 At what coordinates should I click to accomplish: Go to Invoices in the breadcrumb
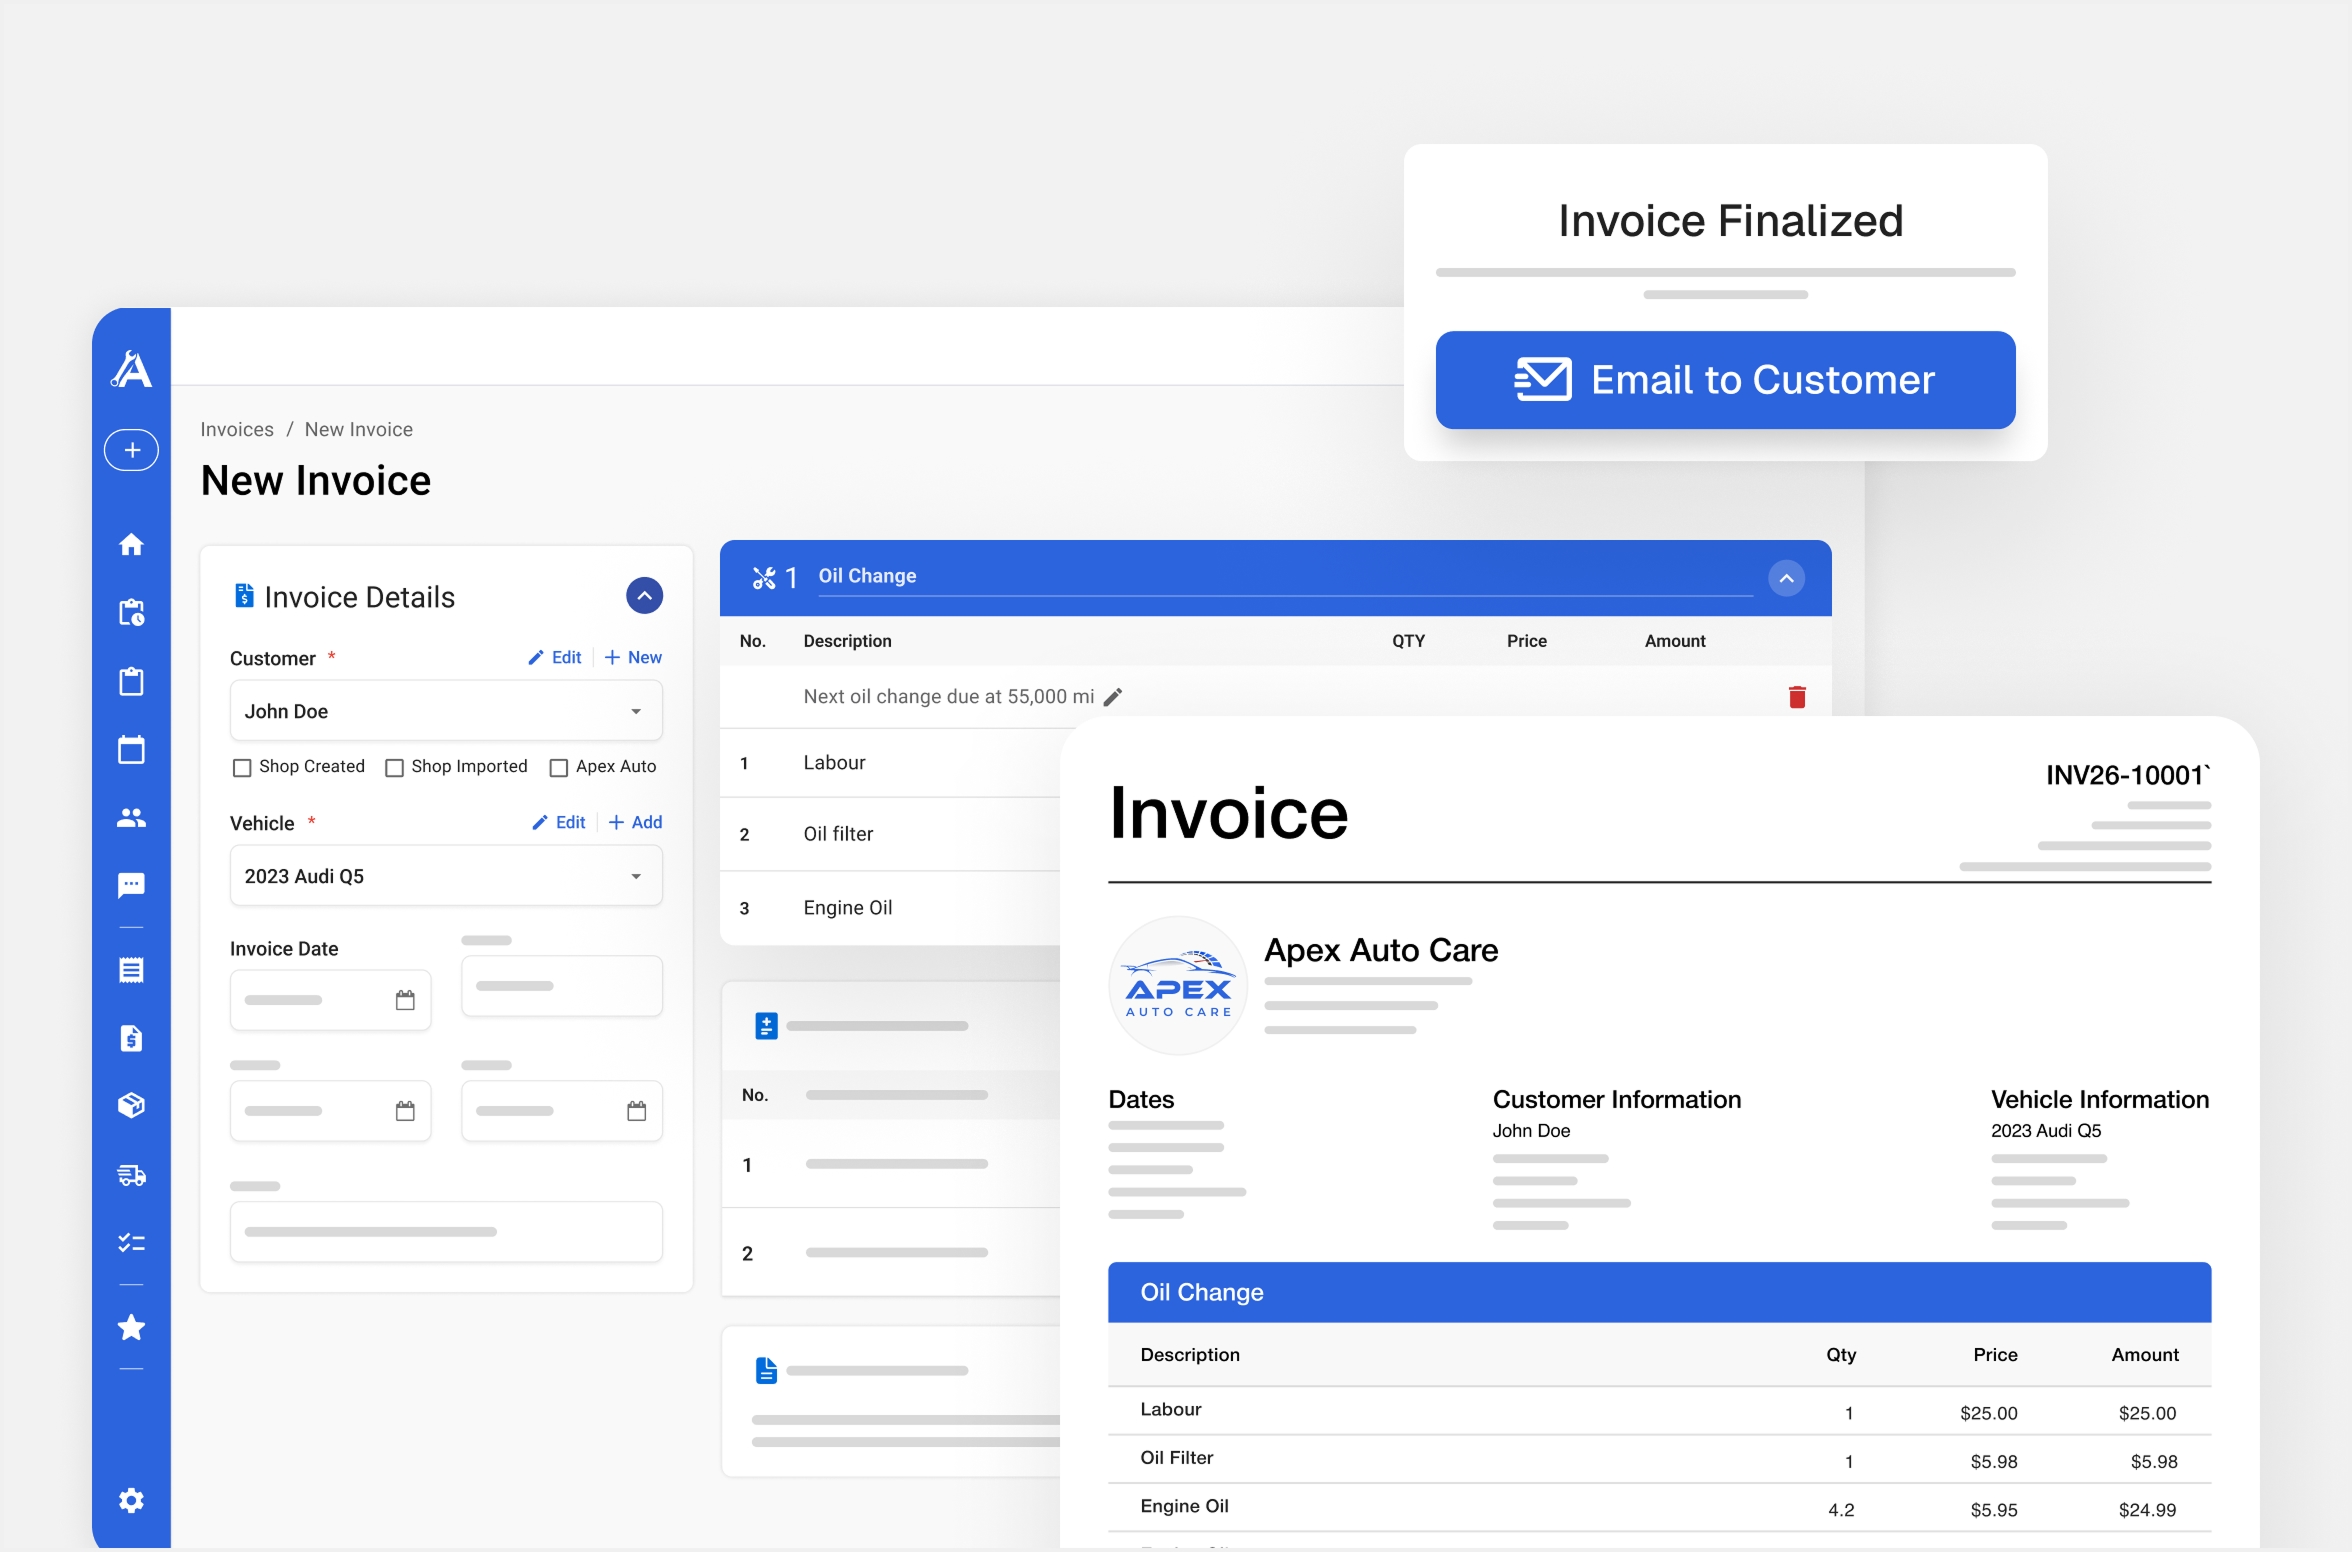tap(237, 429)
